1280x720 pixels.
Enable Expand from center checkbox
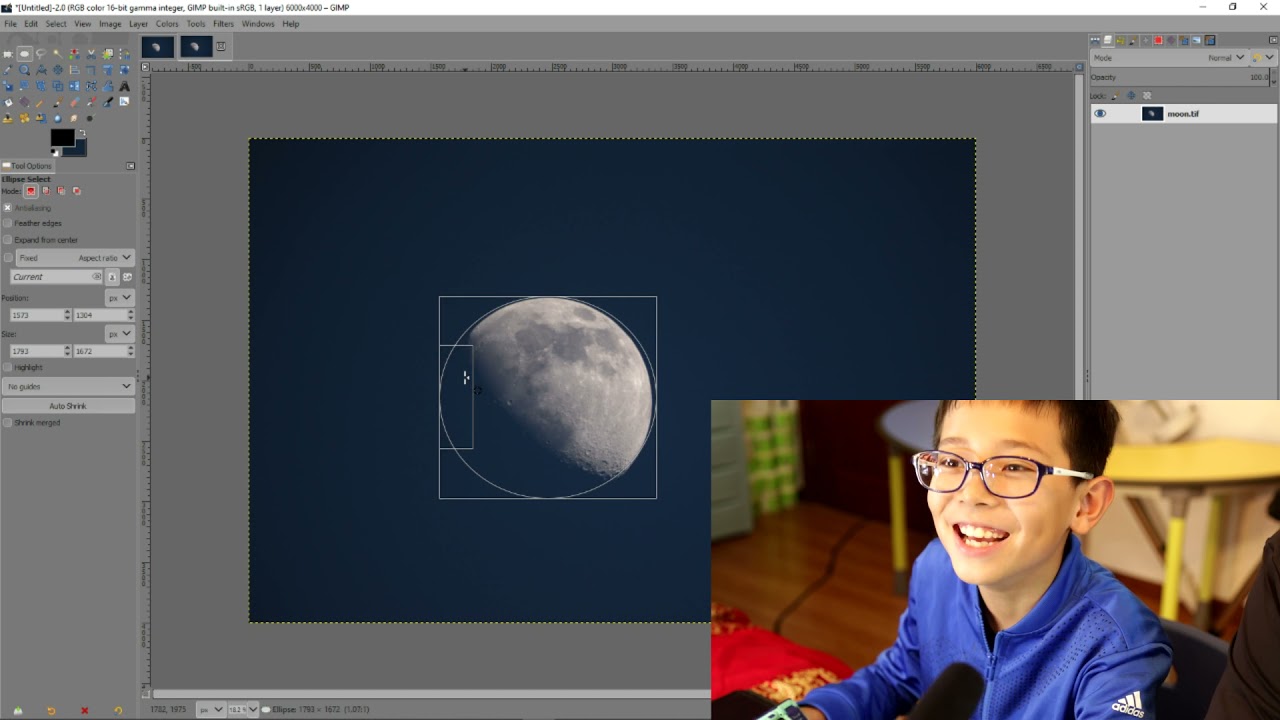(x=7, y=240)
